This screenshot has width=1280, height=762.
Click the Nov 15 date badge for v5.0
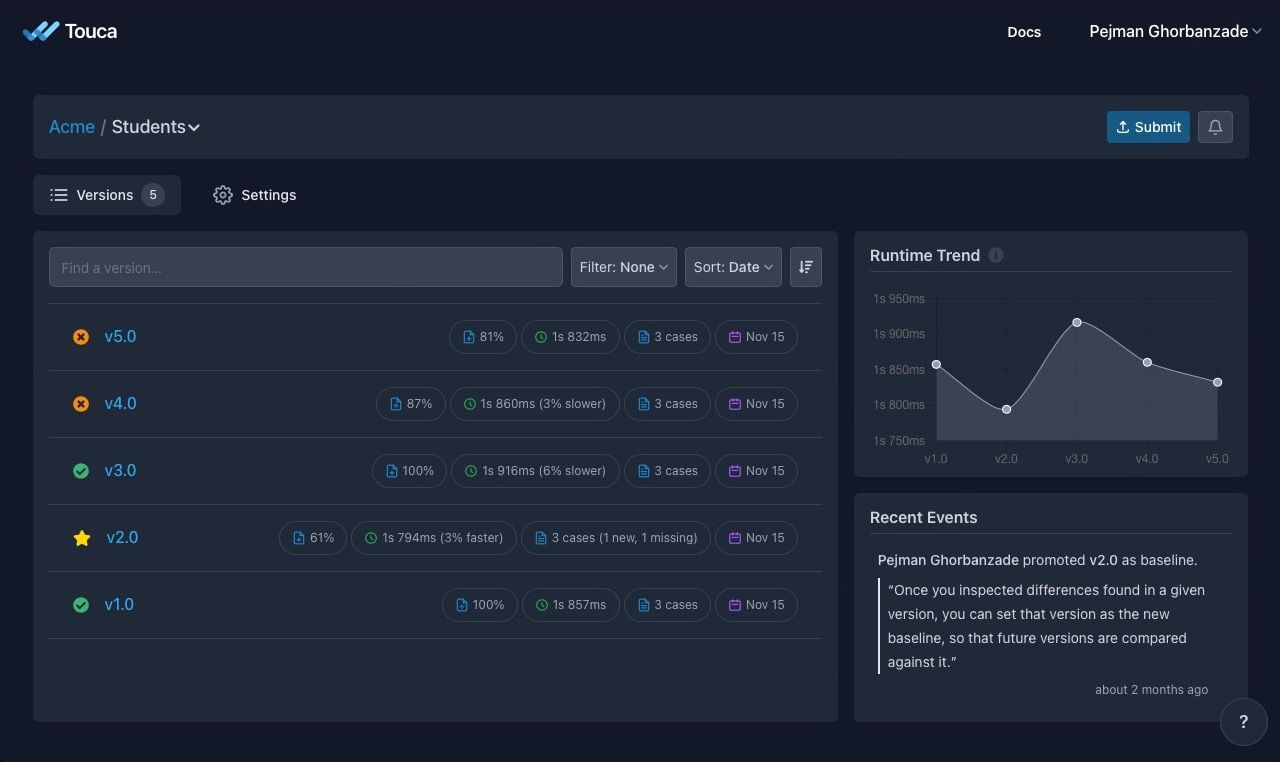pyautogui.click(x=756, y=337)
